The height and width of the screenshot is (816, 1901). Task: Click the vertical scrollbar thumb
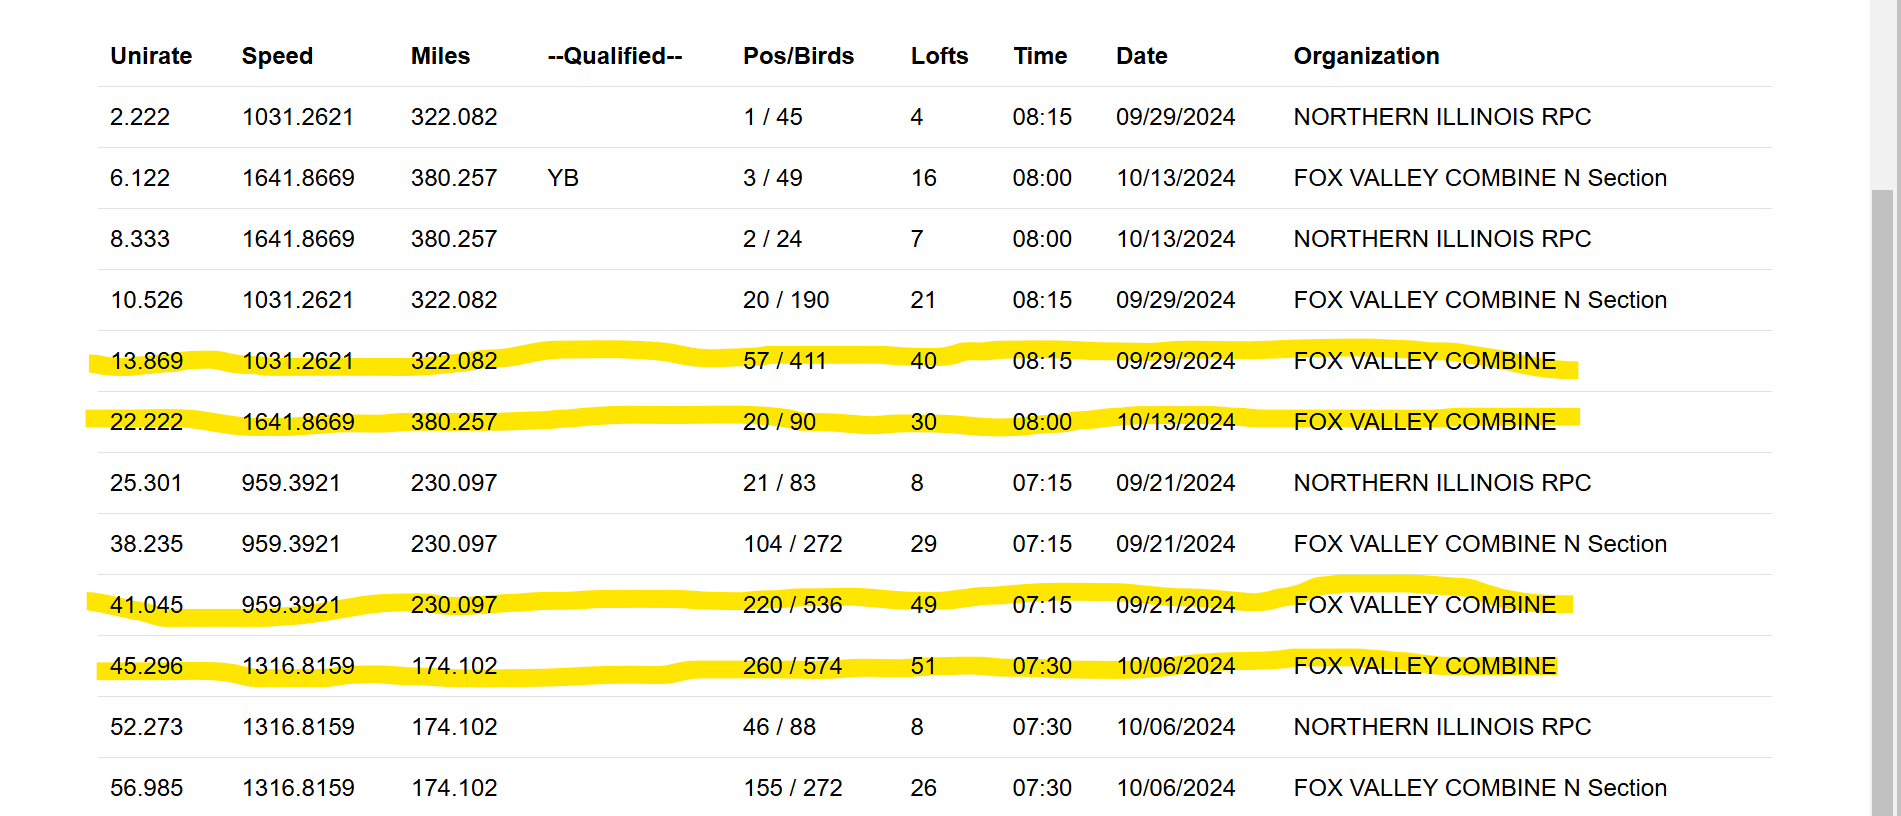point(1882,500)
